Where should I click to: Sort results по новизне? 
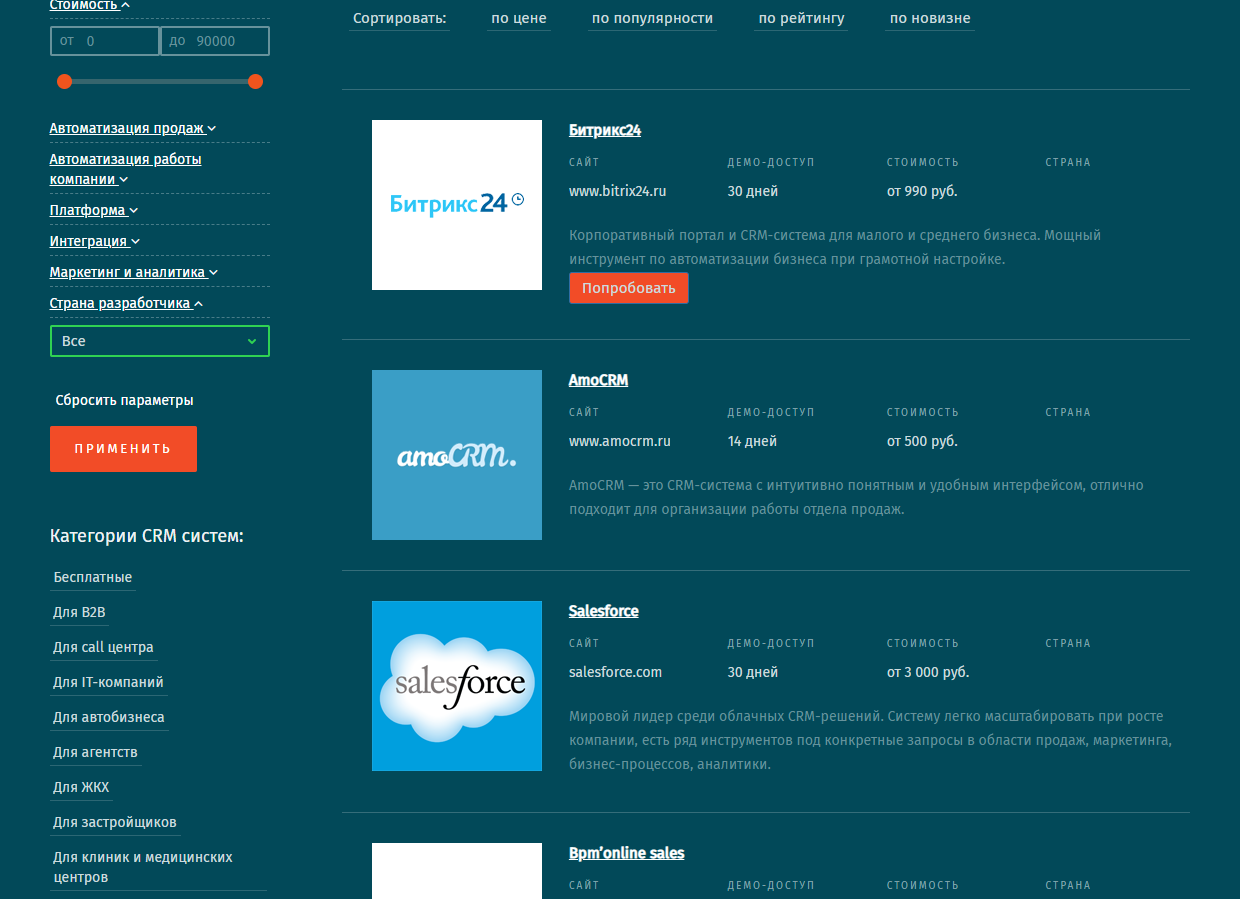coord(930,18)
